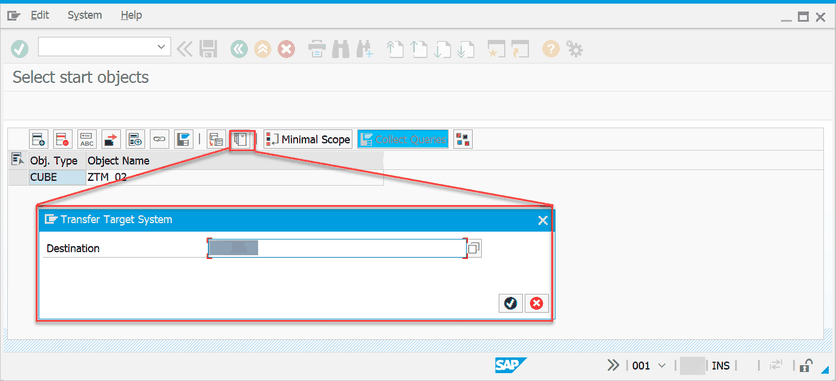
Task: Open the transaction command field dropdown
Action: point(162,47)
